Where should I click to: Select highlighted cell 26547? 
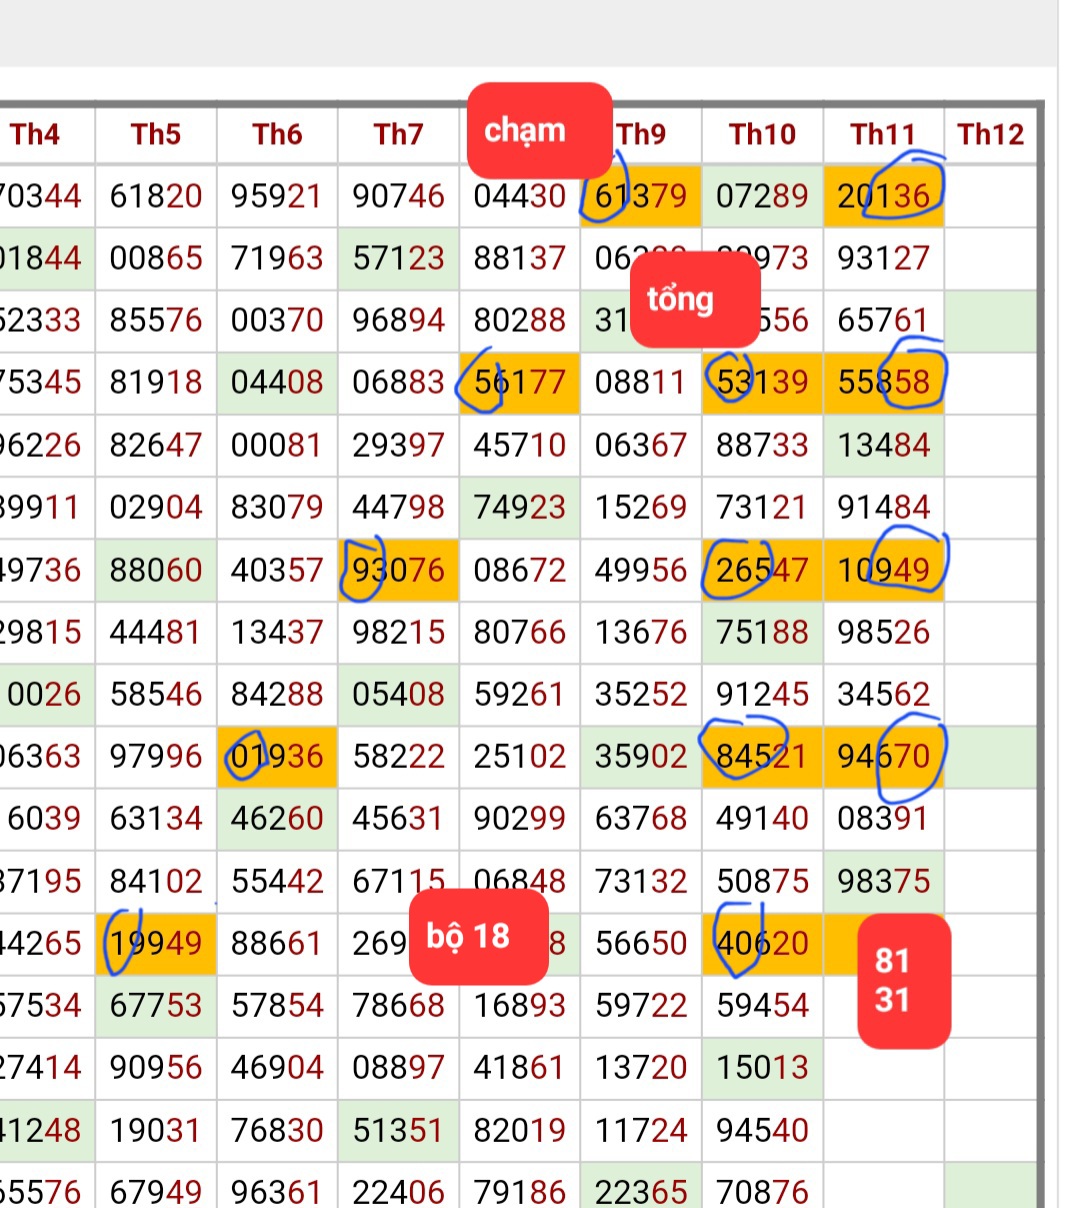(x=762, y=570)
